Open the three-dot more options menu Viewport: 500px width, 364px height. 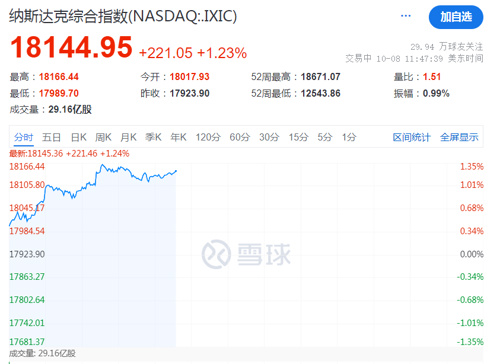[405, 16]
